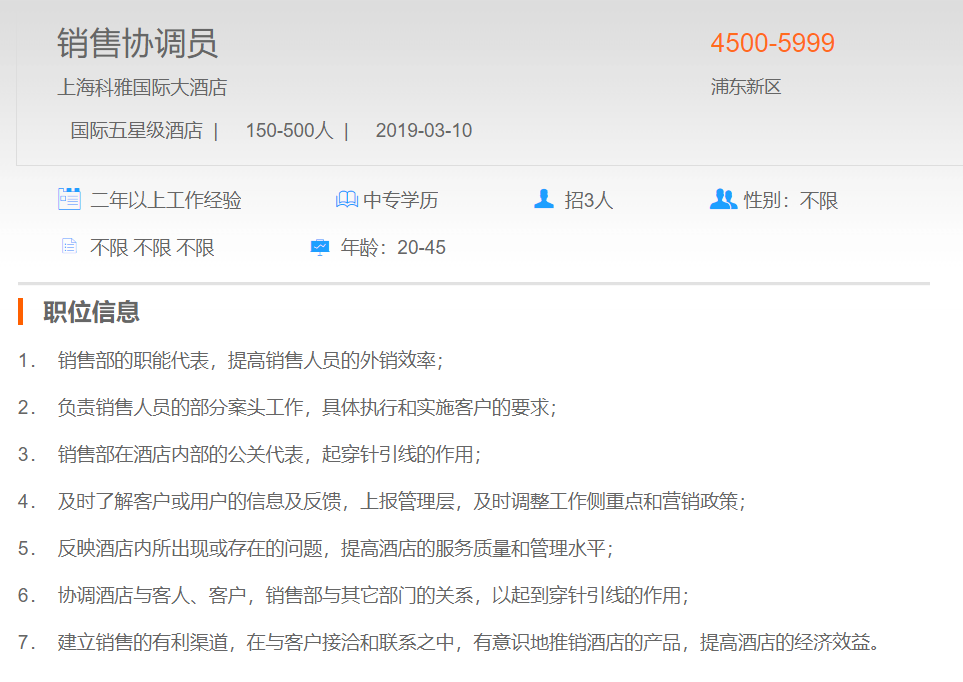Click the posting date 2019-03-10
This screenshot has height=682, width=963.
[423, 130]
